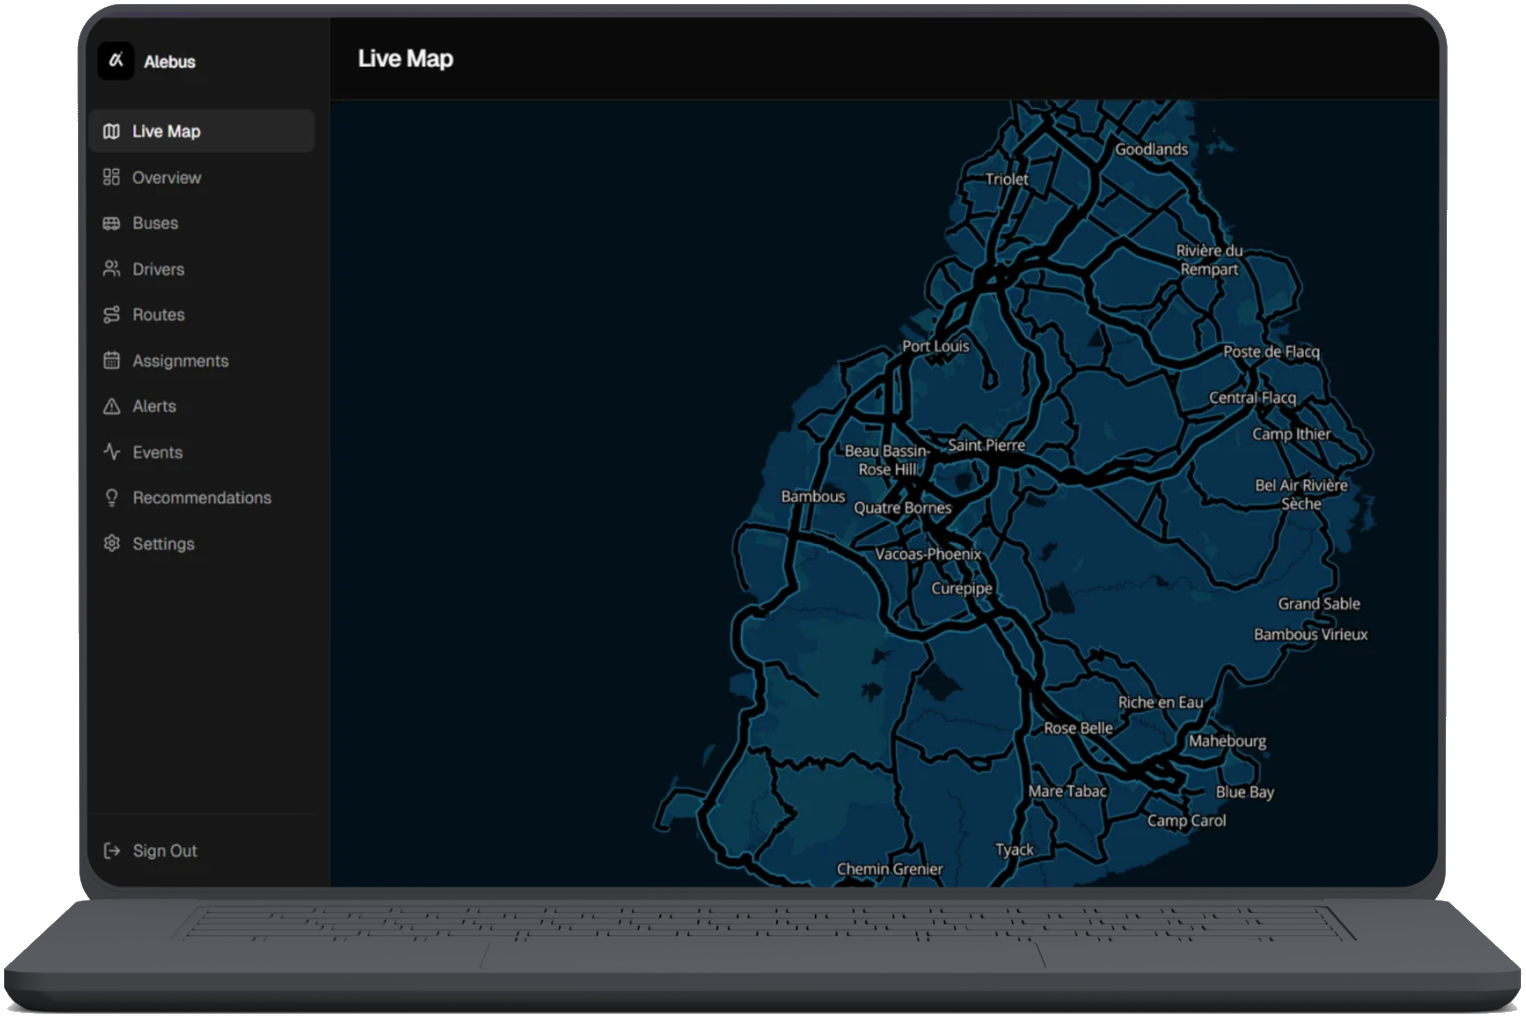The image size is (1526, 1018).
Task: Click Bambous Virieux map label
Action: [x=1310, y=634]
